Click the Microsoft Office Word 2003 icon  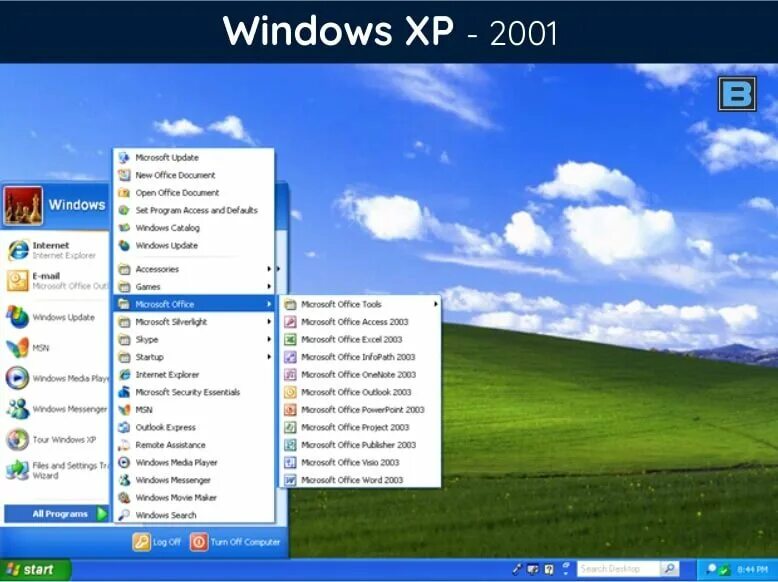click(x=290, y=480)
